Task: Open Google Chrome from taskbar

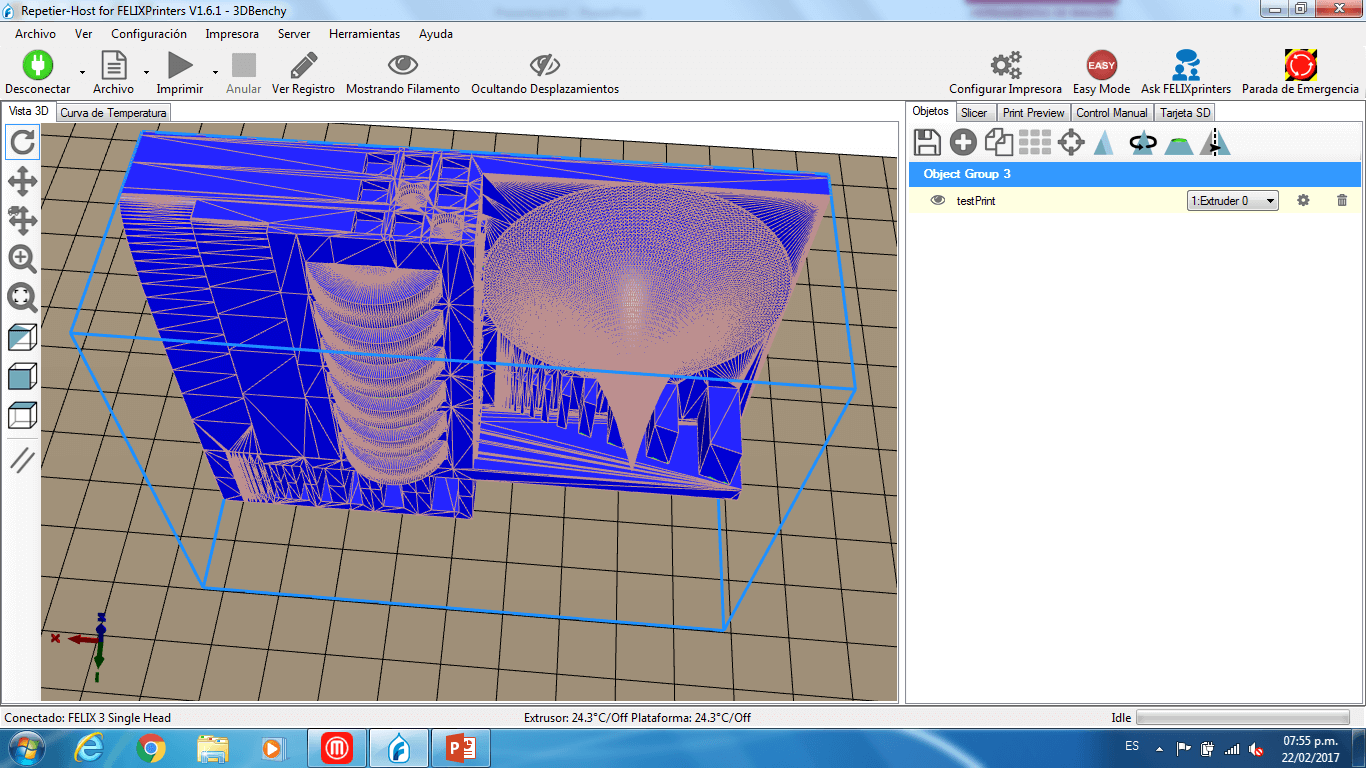Action: point(151,748)
